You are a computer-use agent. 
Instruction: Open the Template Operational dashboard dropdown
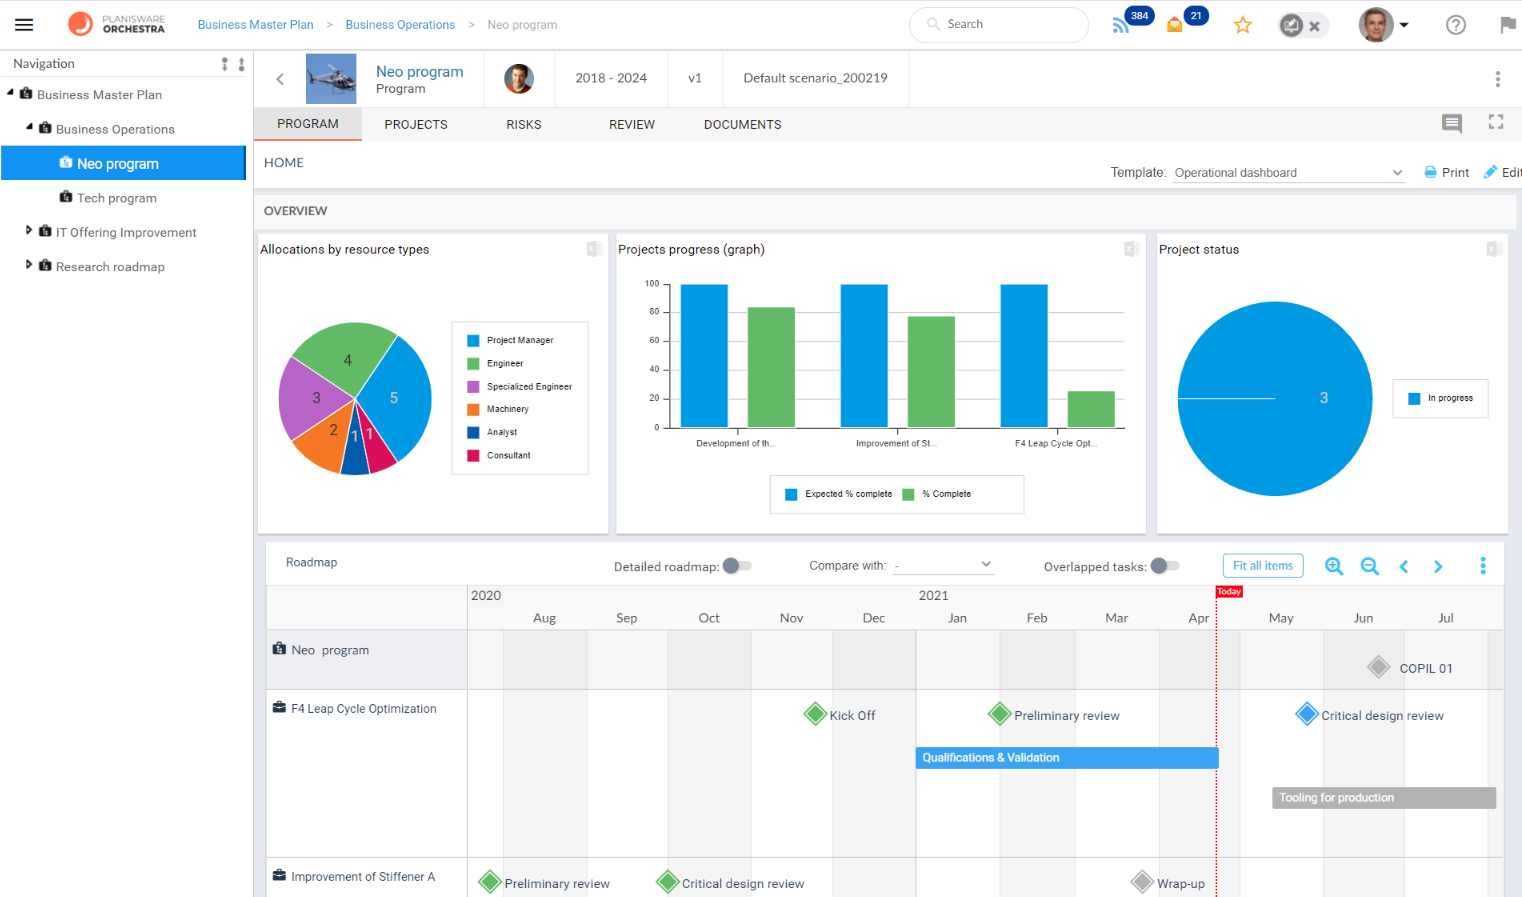pyautogui.click(x=1288, y=173)
